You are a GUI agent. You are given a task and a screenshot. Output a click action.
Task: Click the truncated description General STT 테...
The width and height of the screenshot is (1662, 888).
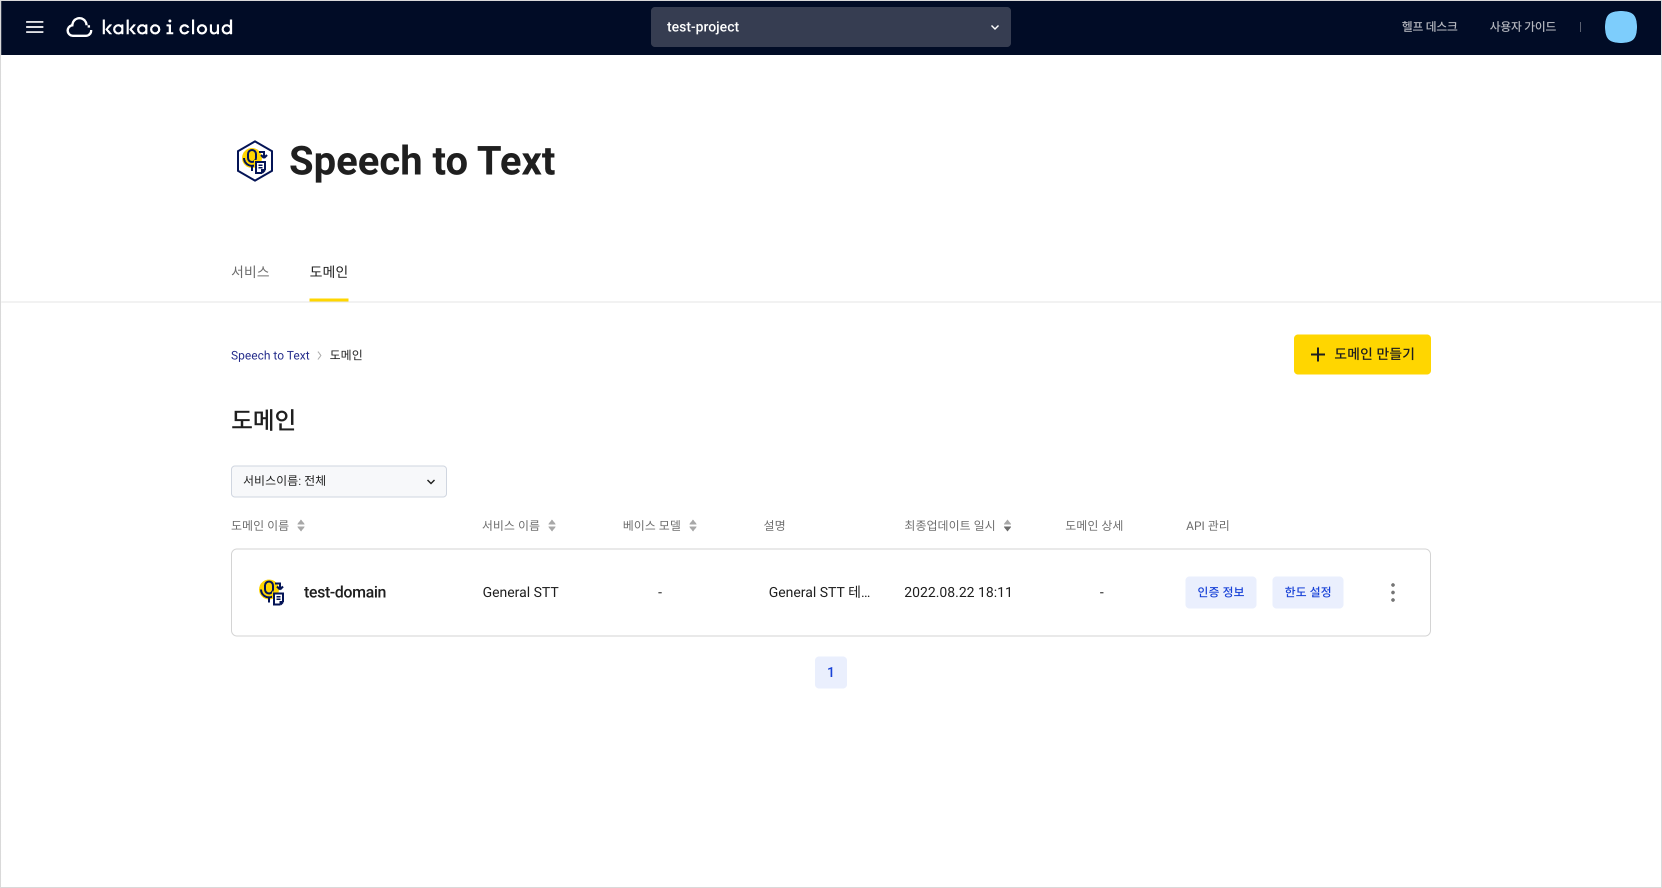[819, 592]
